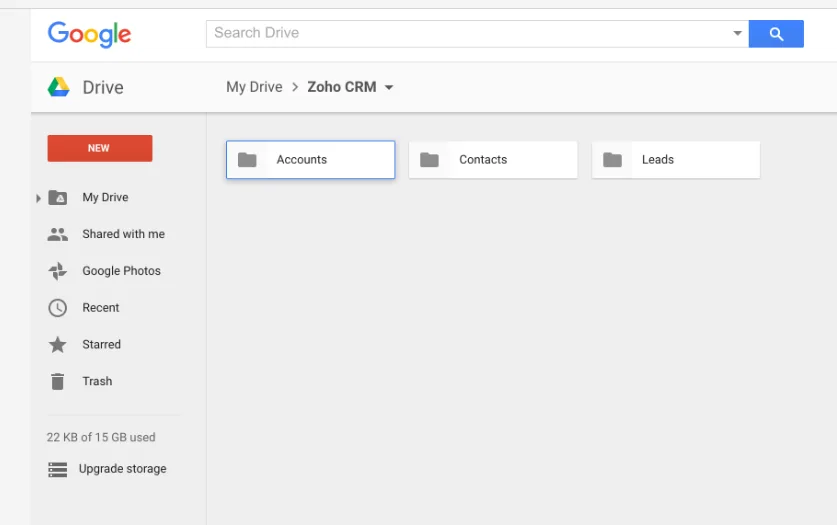Click the Upgrade storage stack icon

click(x=58, y=470)
